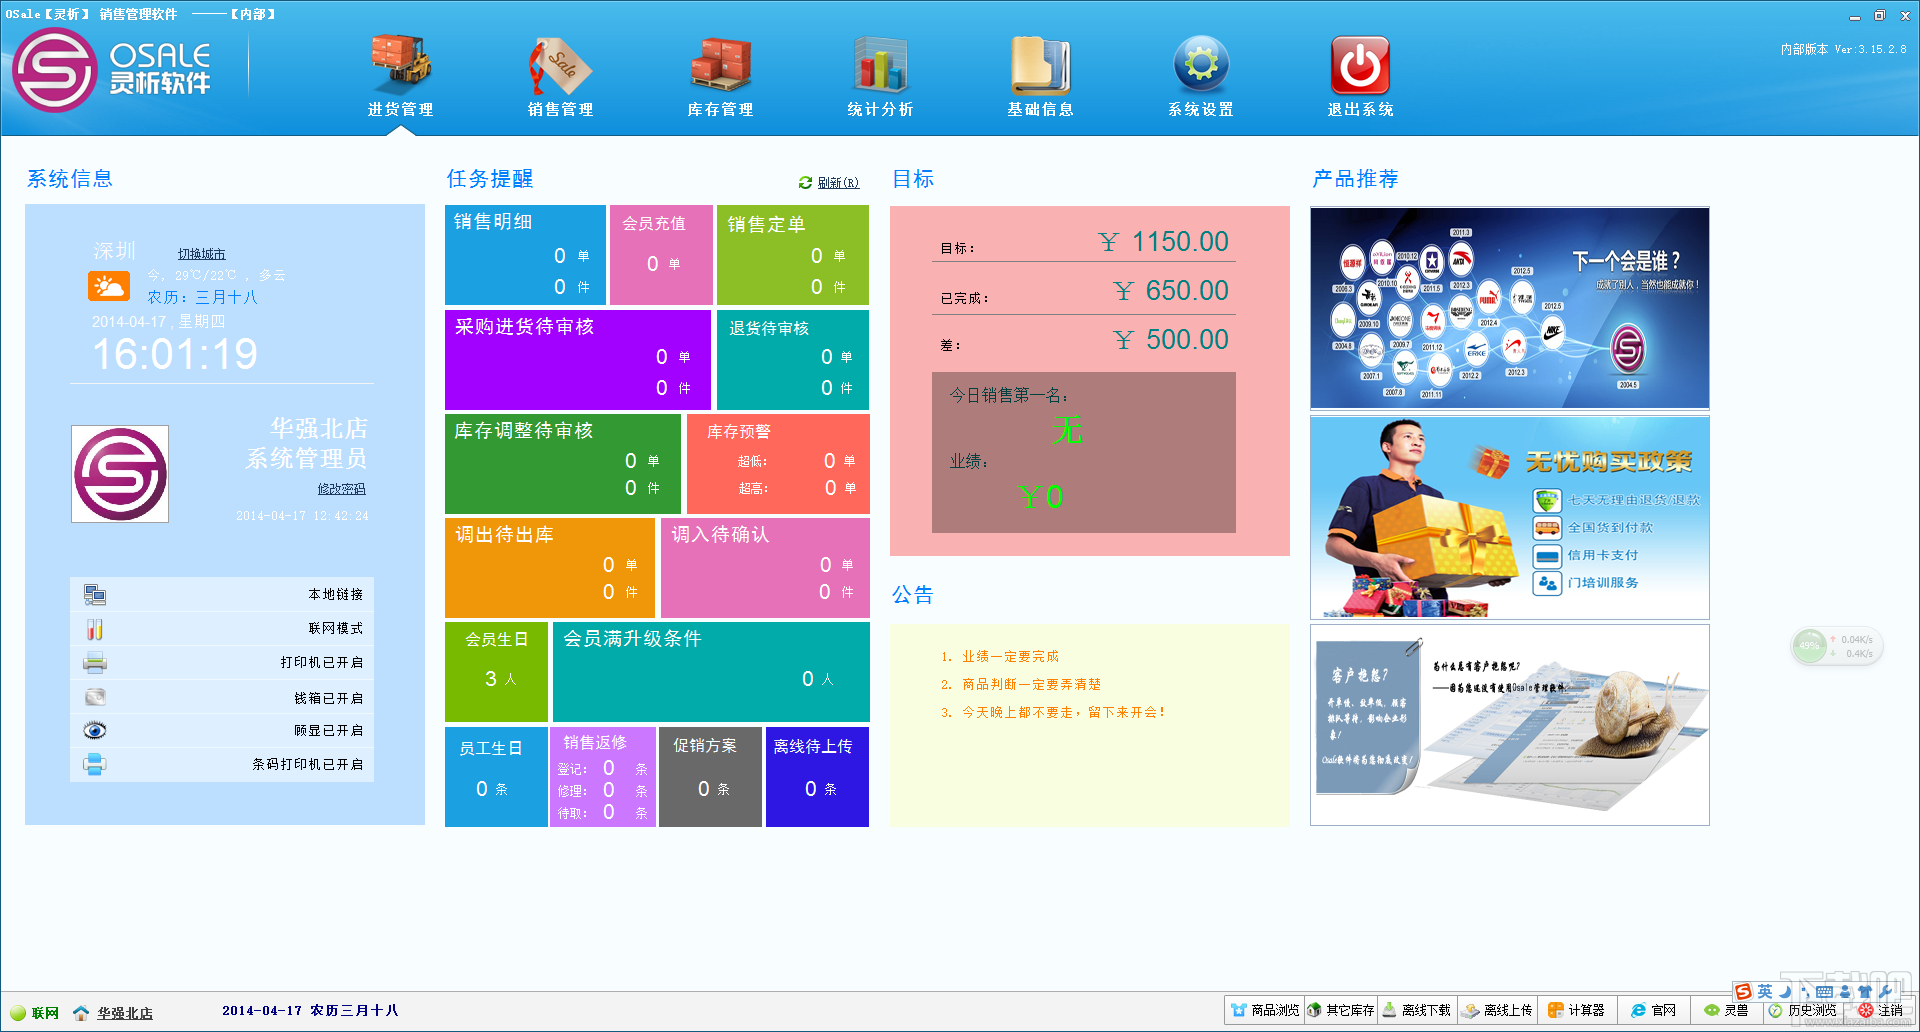
Task: Open the 商品浏览 status bar button
Action: coord(1265,1010)
